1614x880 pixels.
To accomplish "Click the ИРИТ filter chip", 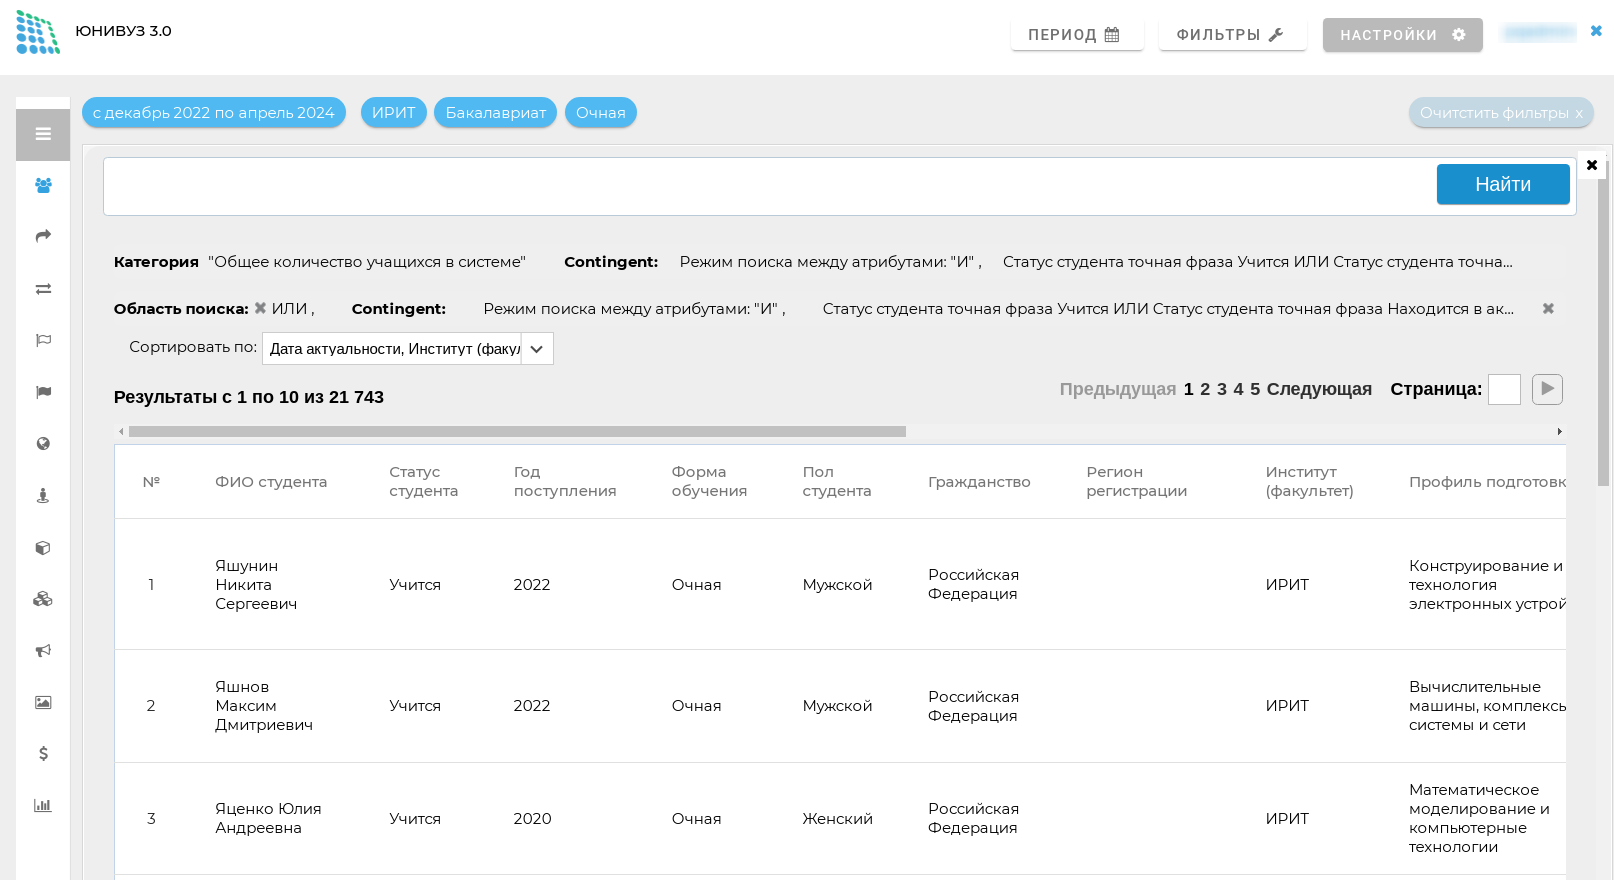I will tap(394, 113).
